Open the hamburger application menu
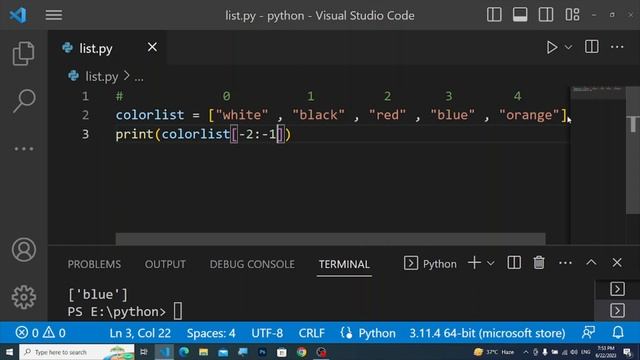Viewport: 640px width, 360px height. pos(53,15)
